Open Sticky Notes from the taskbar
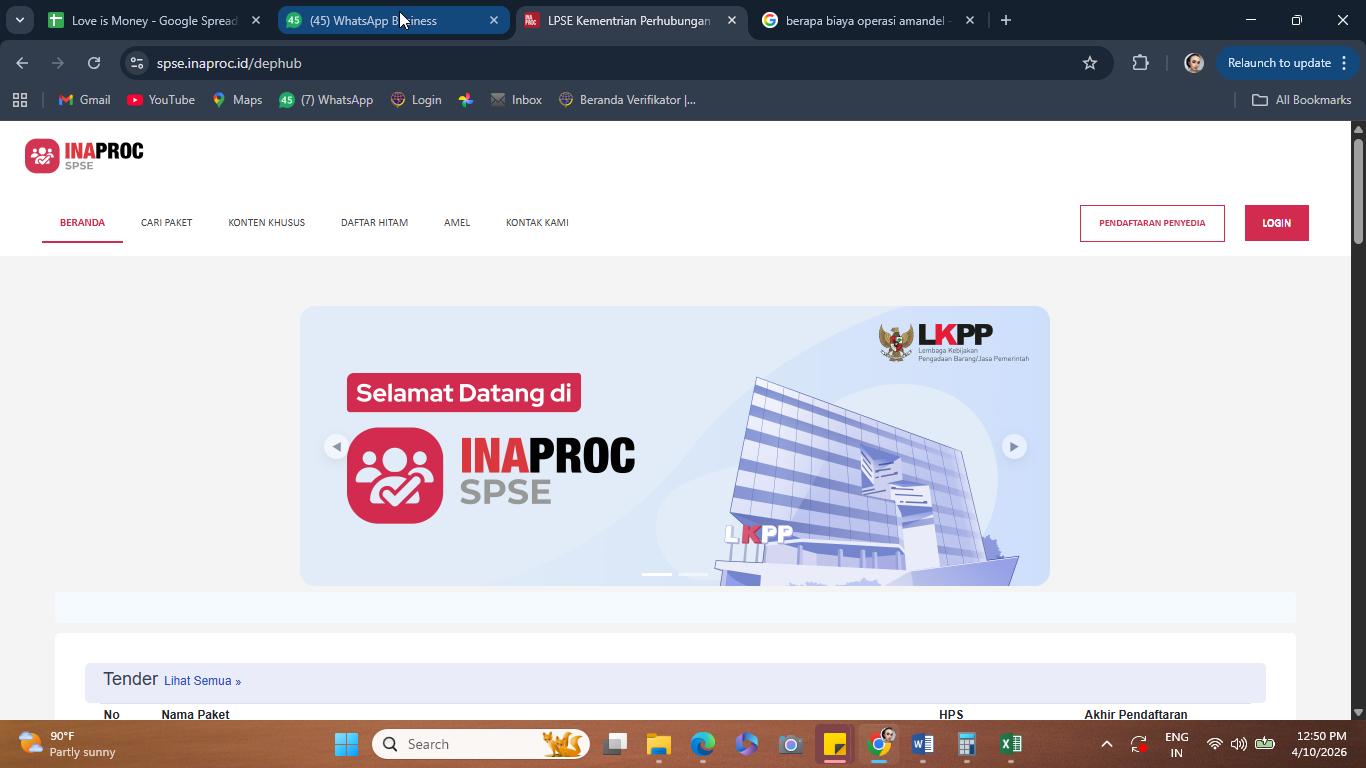 click(835, 744)
